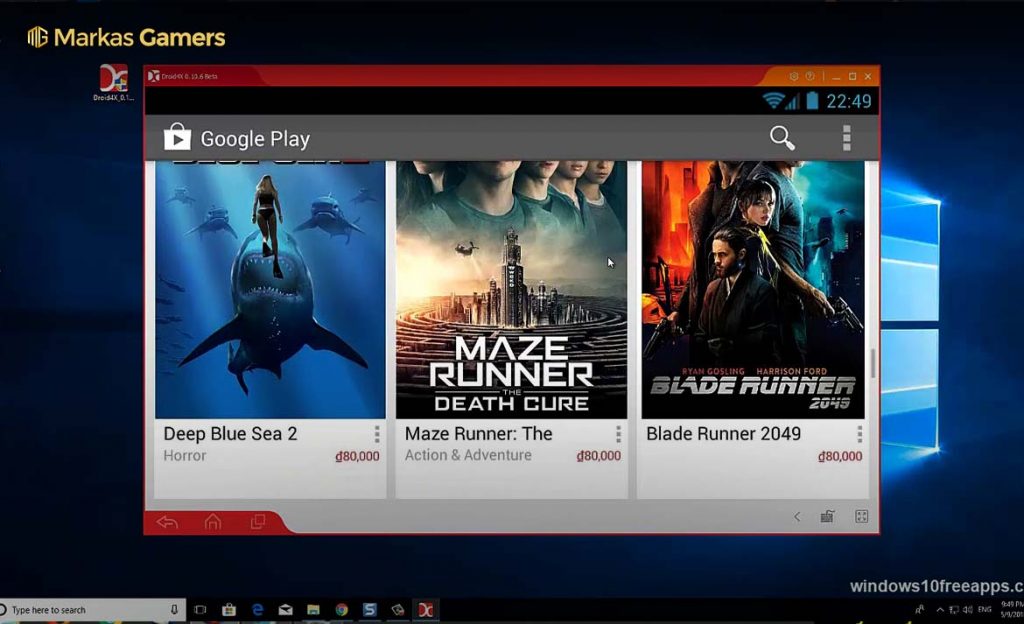Image resolution: width=1024 pixels, height=624 pixels.
Task: Minimize the Droid4X window
Action: [x=837, y=77]
